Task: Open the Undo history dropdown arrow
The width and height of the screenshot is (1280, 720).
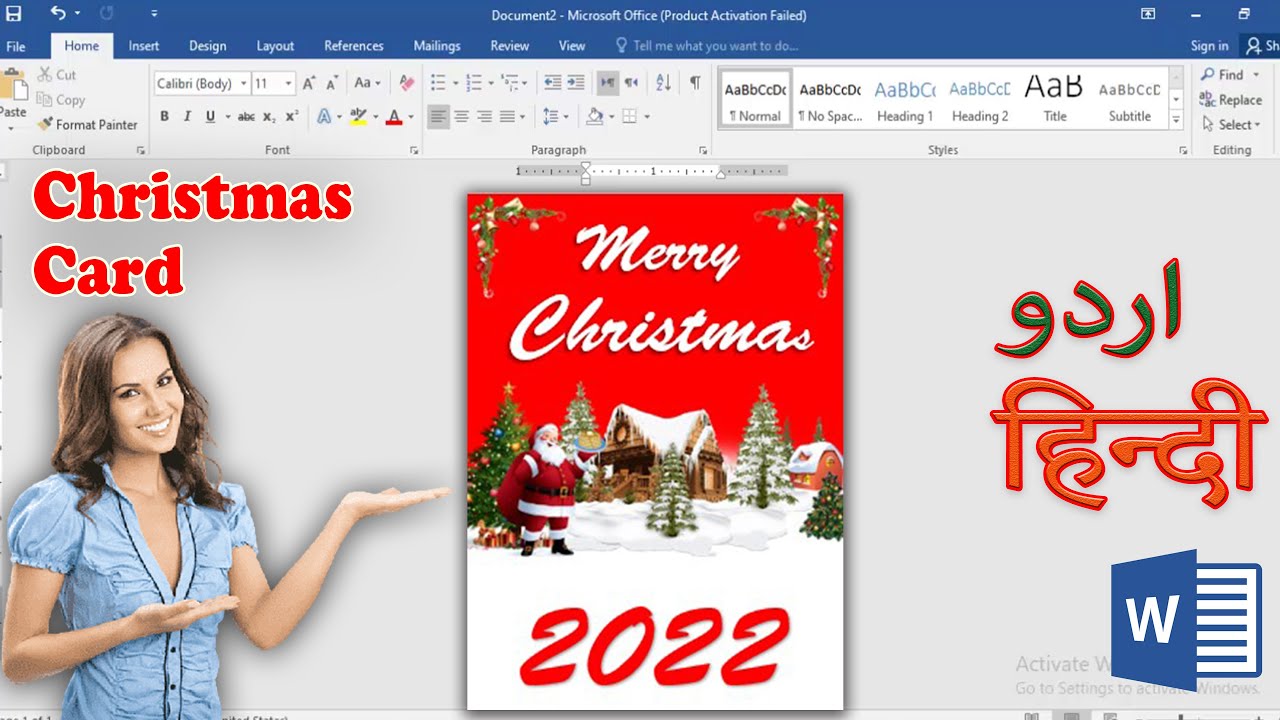Action: pos(78,14)
